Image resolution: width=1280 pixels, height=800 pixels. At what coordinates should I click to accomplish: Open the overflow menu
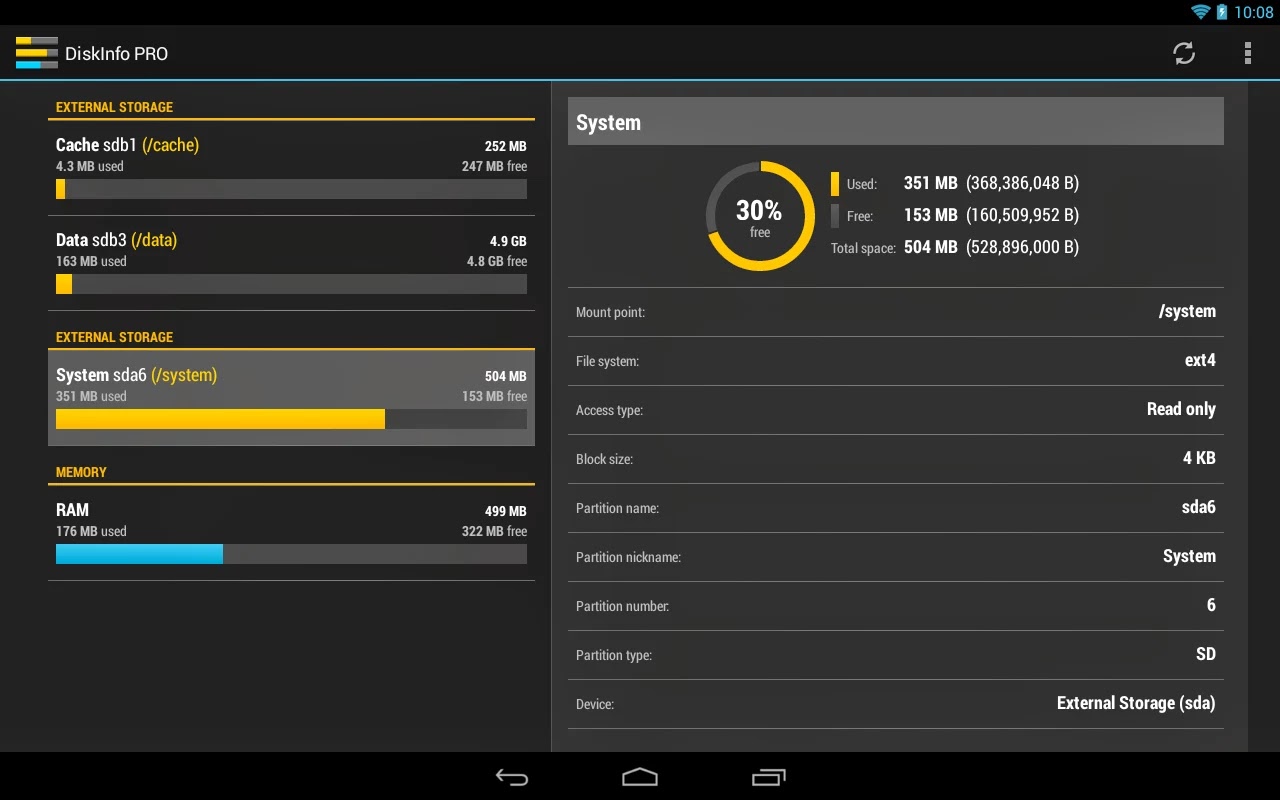[x=1248, y=52]
